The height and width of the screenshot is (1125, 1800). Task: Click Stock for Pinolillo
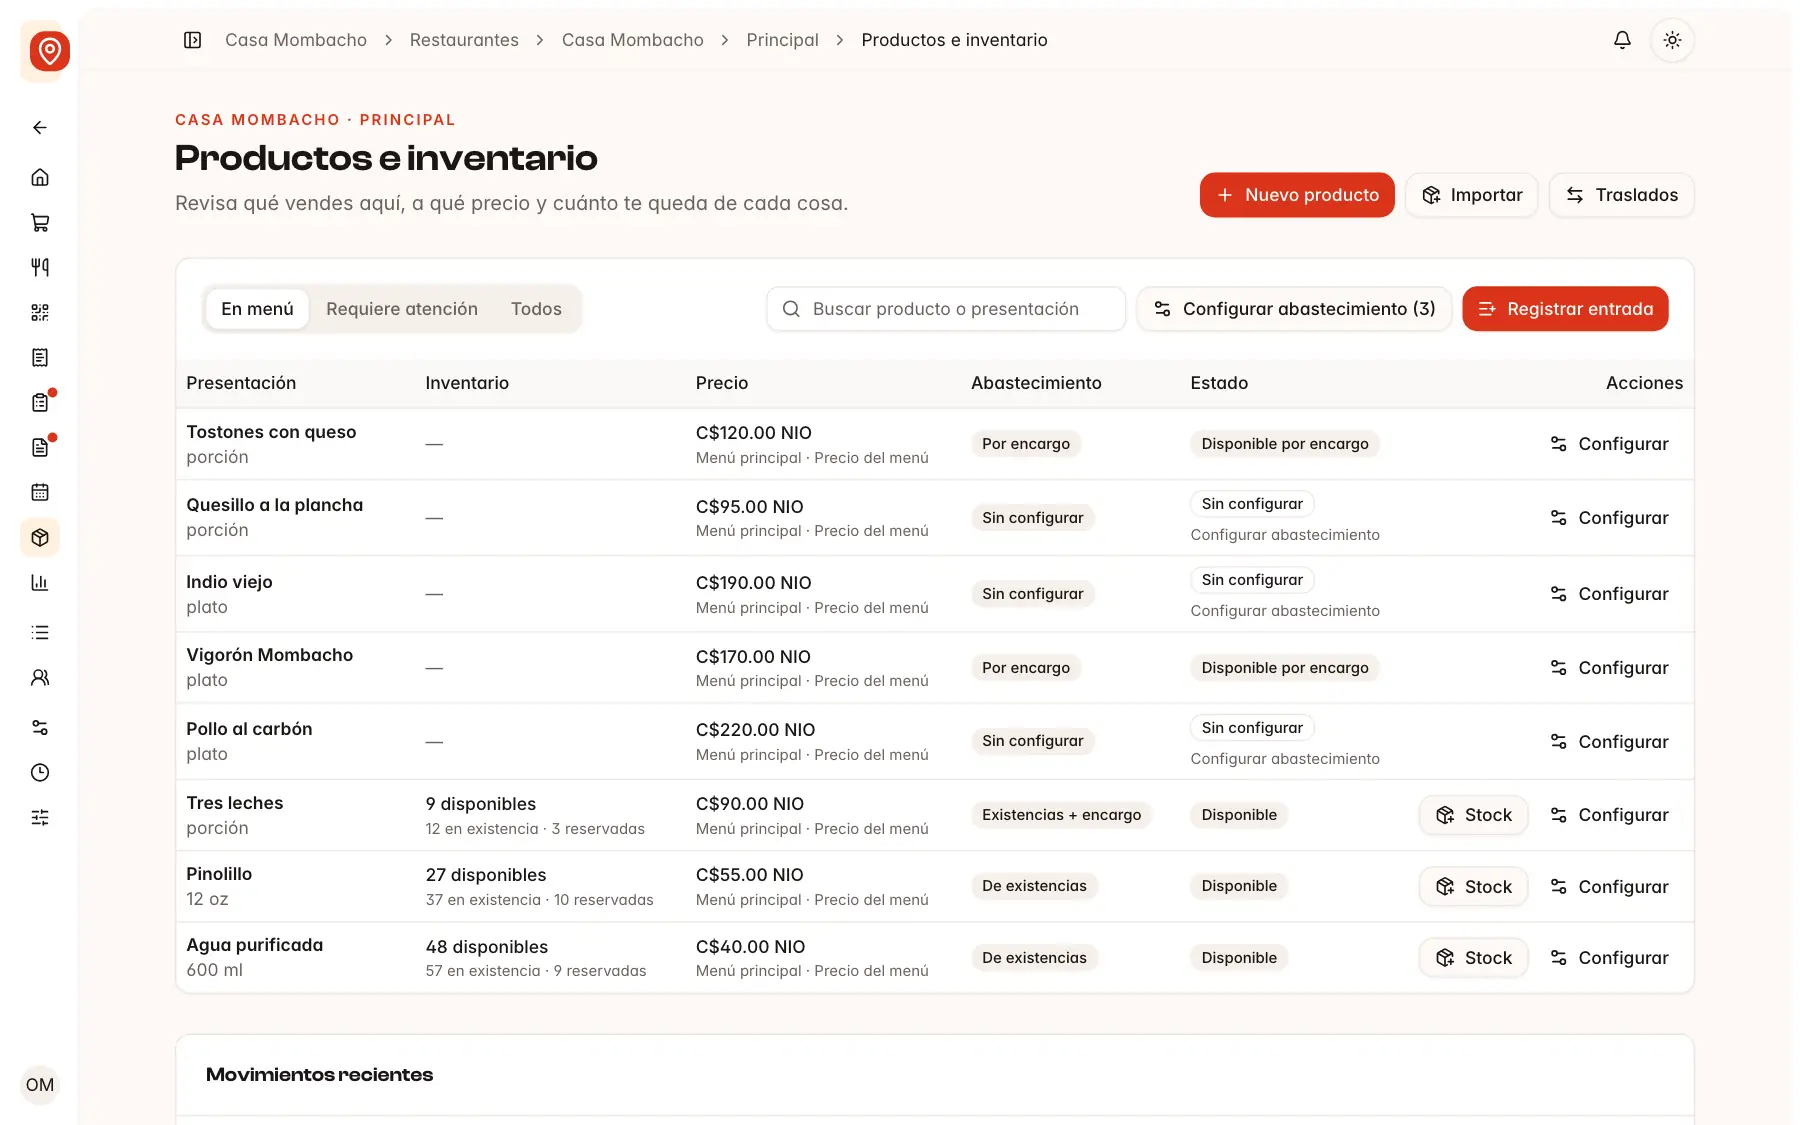coord(1473,887)
